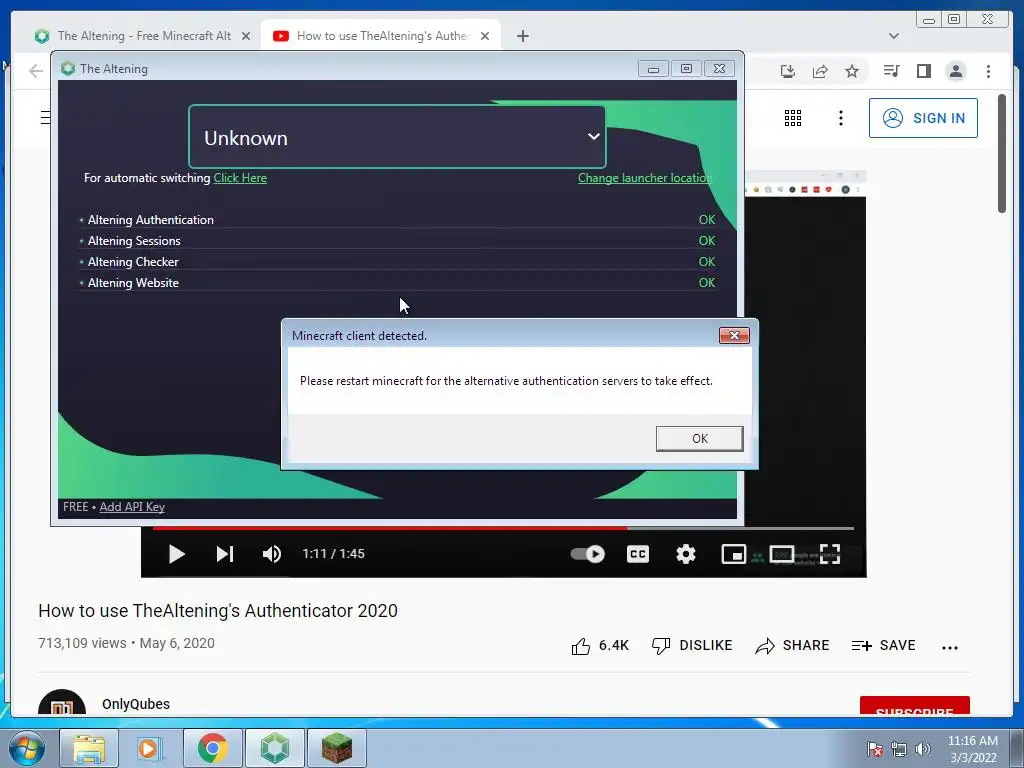The image size is (1024, 768).
Task: Switch to The Altening taskbar icon
Action: pyautogui.click(x=274, y=748)
